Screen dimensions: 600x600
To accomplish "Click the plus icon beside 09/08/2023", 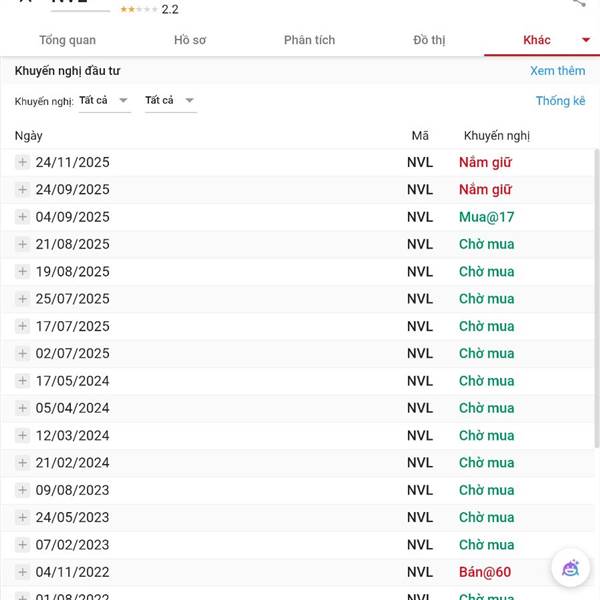I will point(23,490).
